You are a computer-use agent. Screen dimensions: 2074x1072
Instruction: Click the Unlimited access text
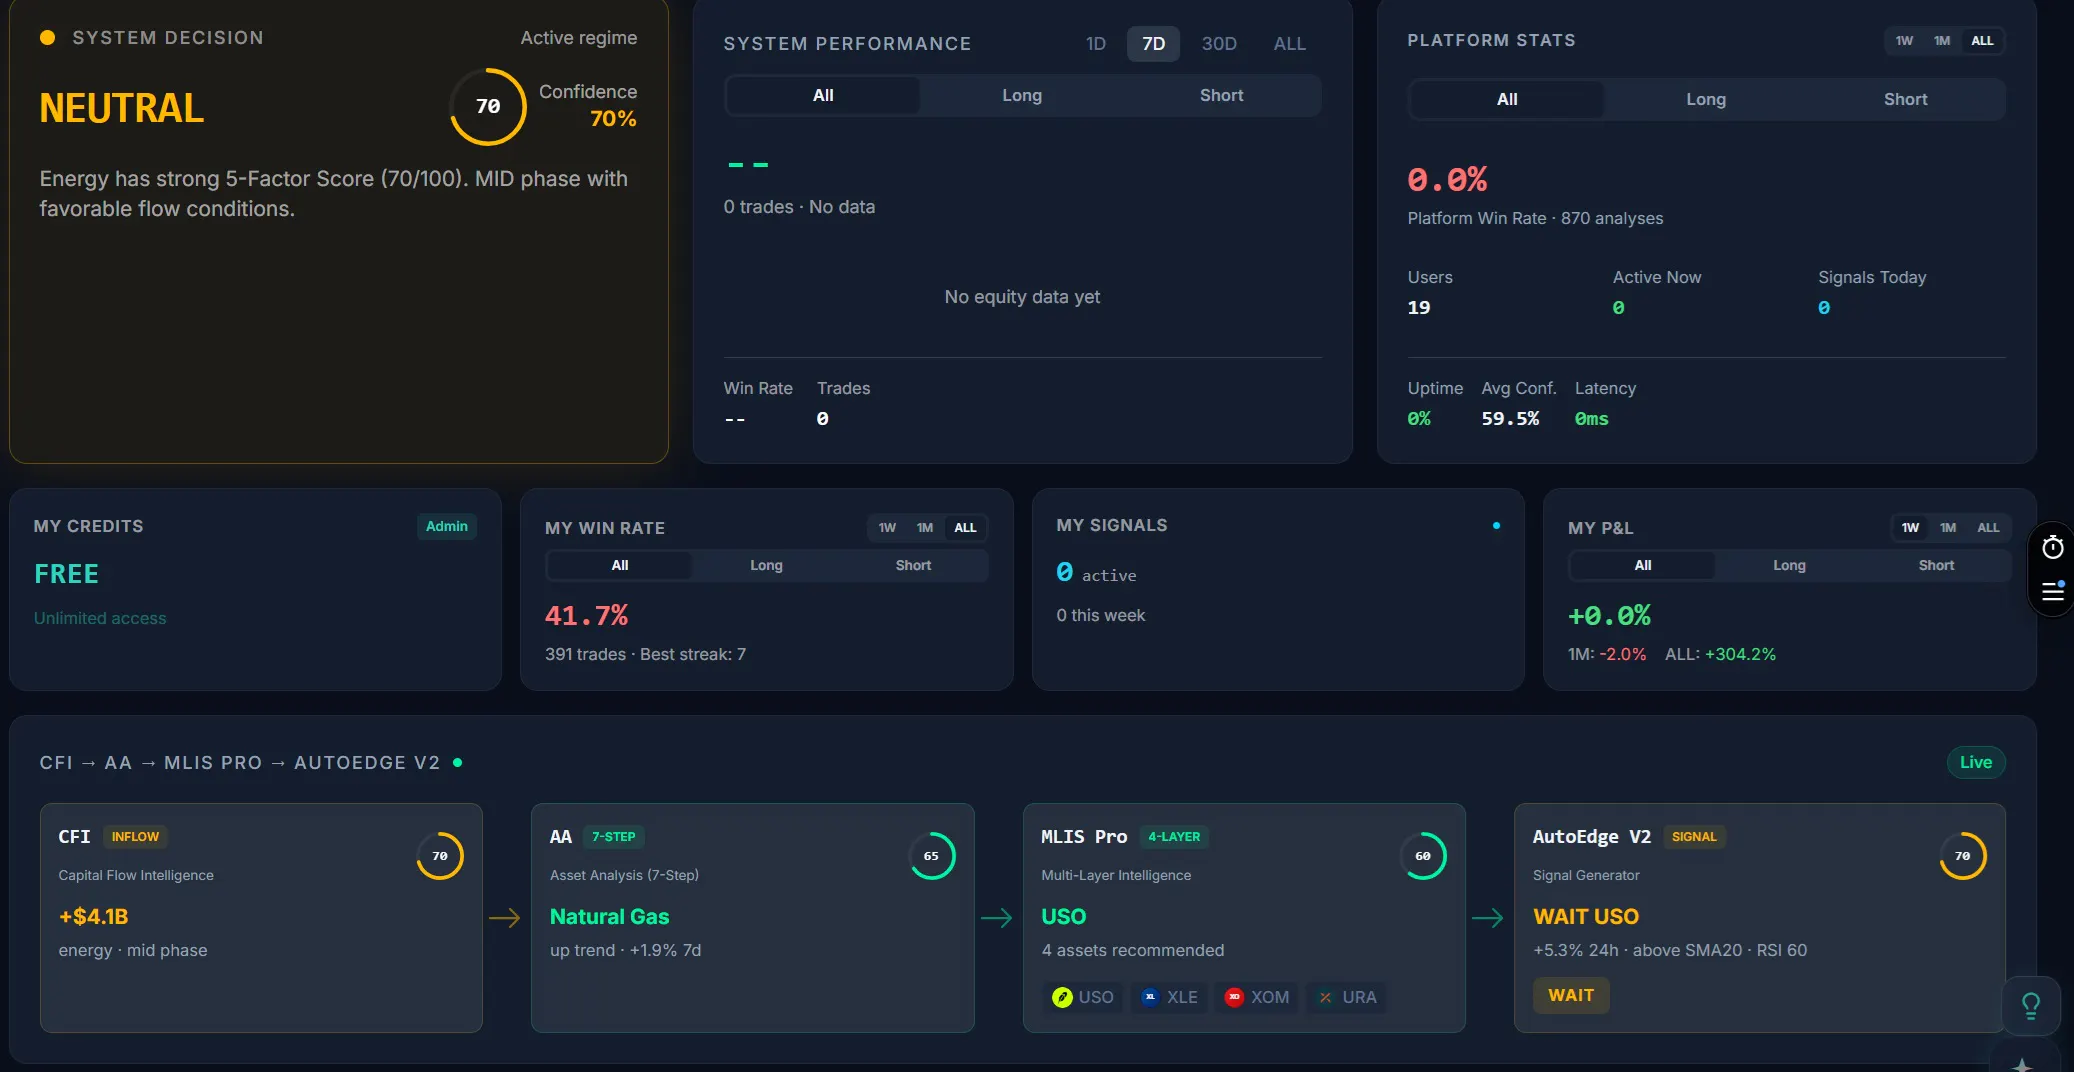click(x=100, y=619)
